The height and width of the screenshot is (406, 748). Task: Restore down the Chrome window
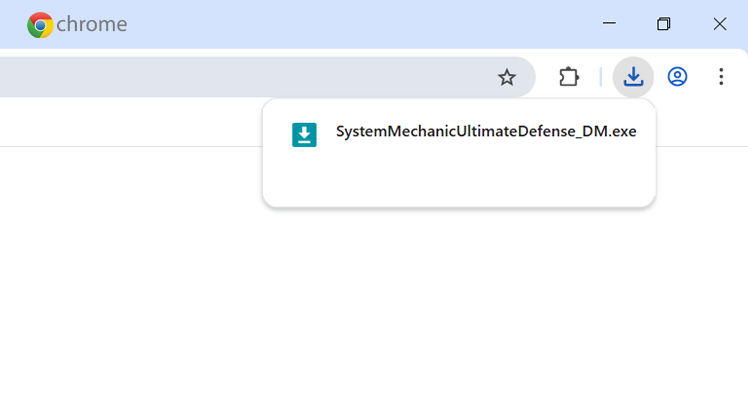pyautogui.click(x=664, y=23)
